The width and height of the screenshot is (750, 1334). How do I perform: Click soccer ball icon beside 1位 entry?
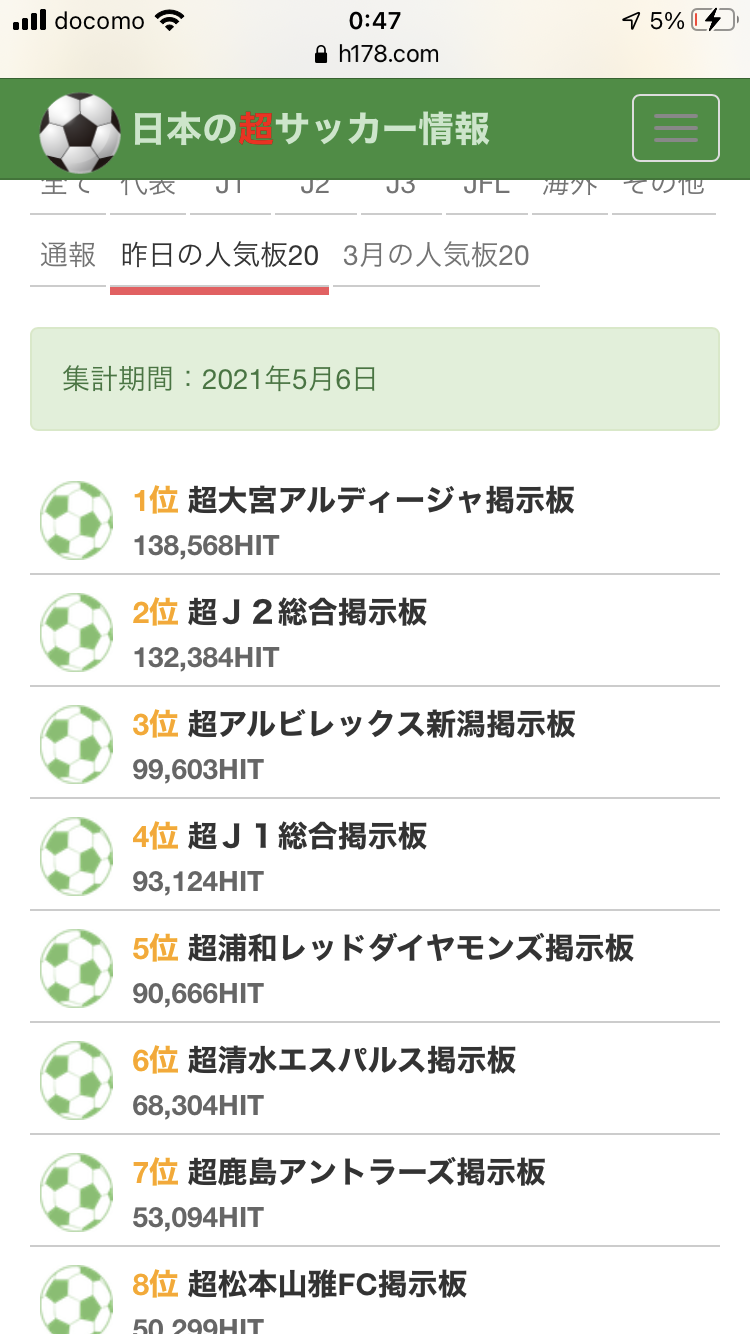click(x=76, y=521)
